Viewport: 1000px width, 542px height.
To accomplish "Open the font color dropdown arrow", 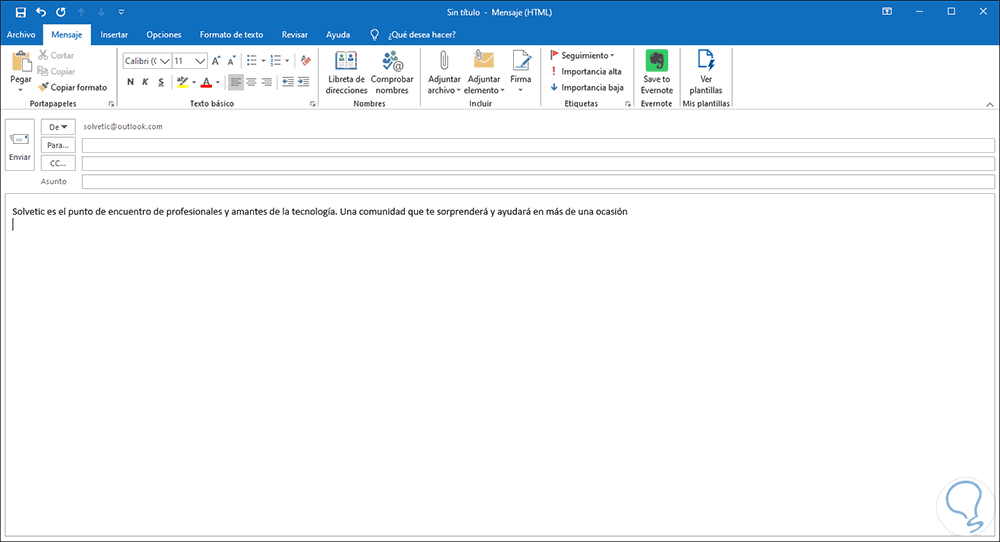I will (217, 82).
